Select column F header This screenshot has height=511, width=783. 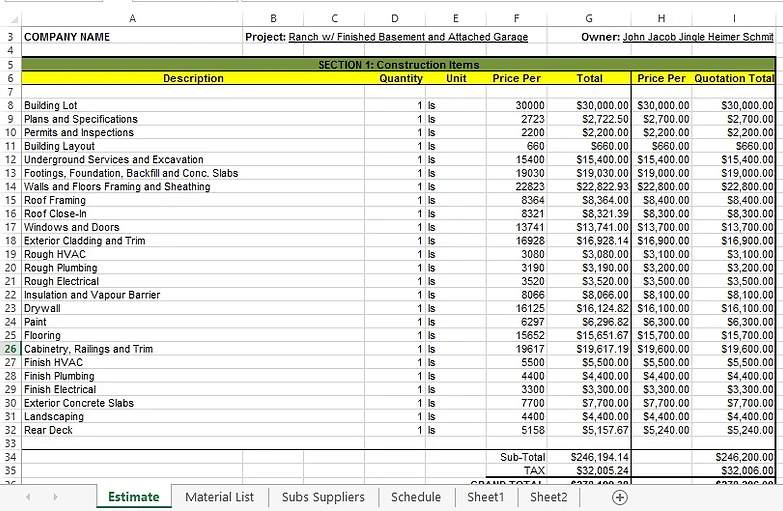[516, 18]
